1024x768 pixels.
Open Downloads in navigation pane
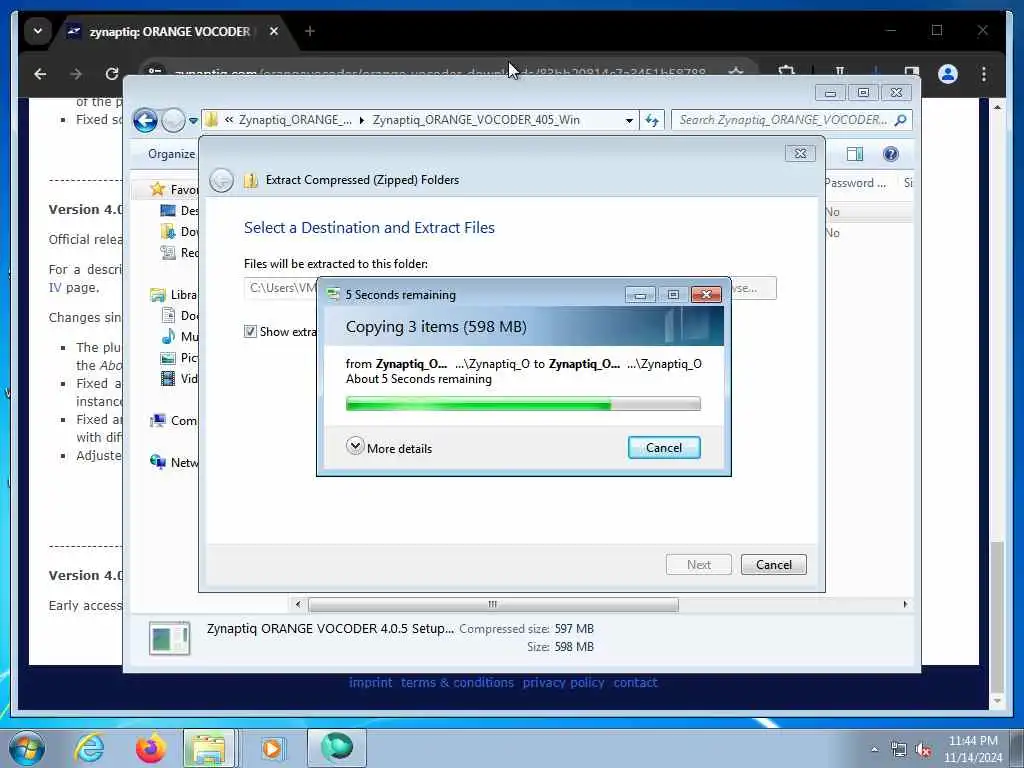tap(180, 231)
